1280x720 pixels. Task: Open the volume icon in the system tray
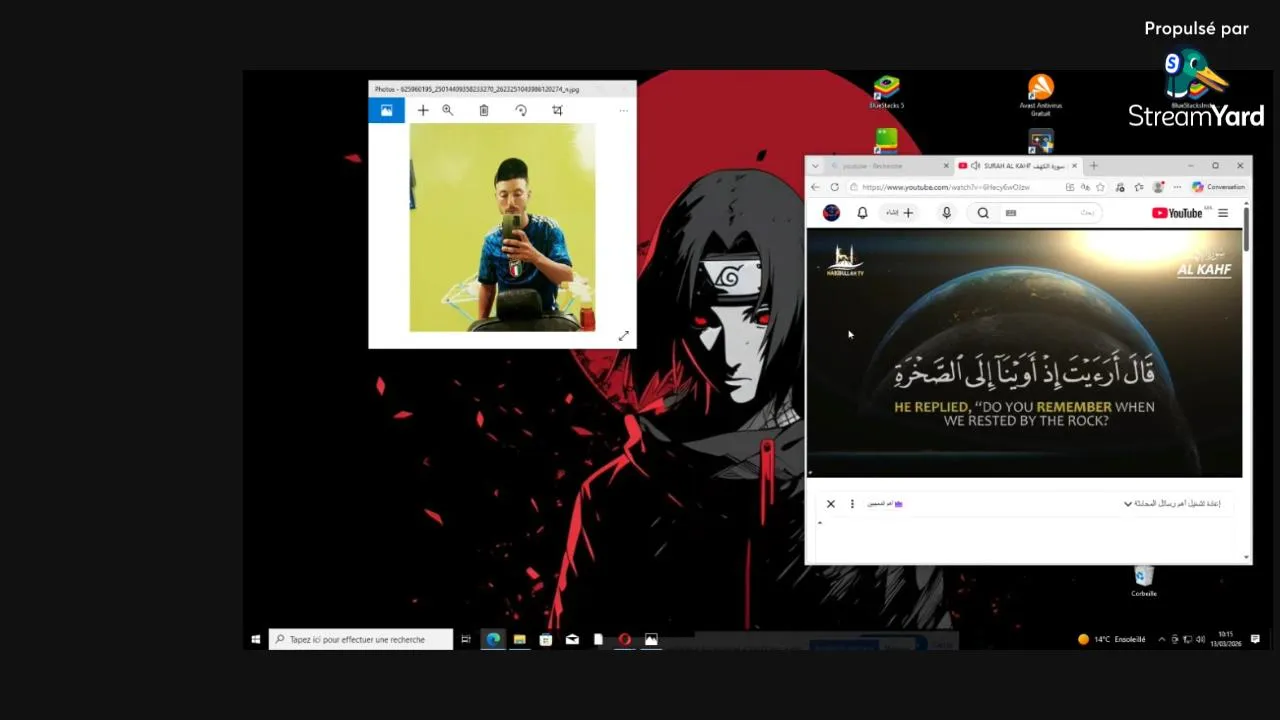(1200, 639)
